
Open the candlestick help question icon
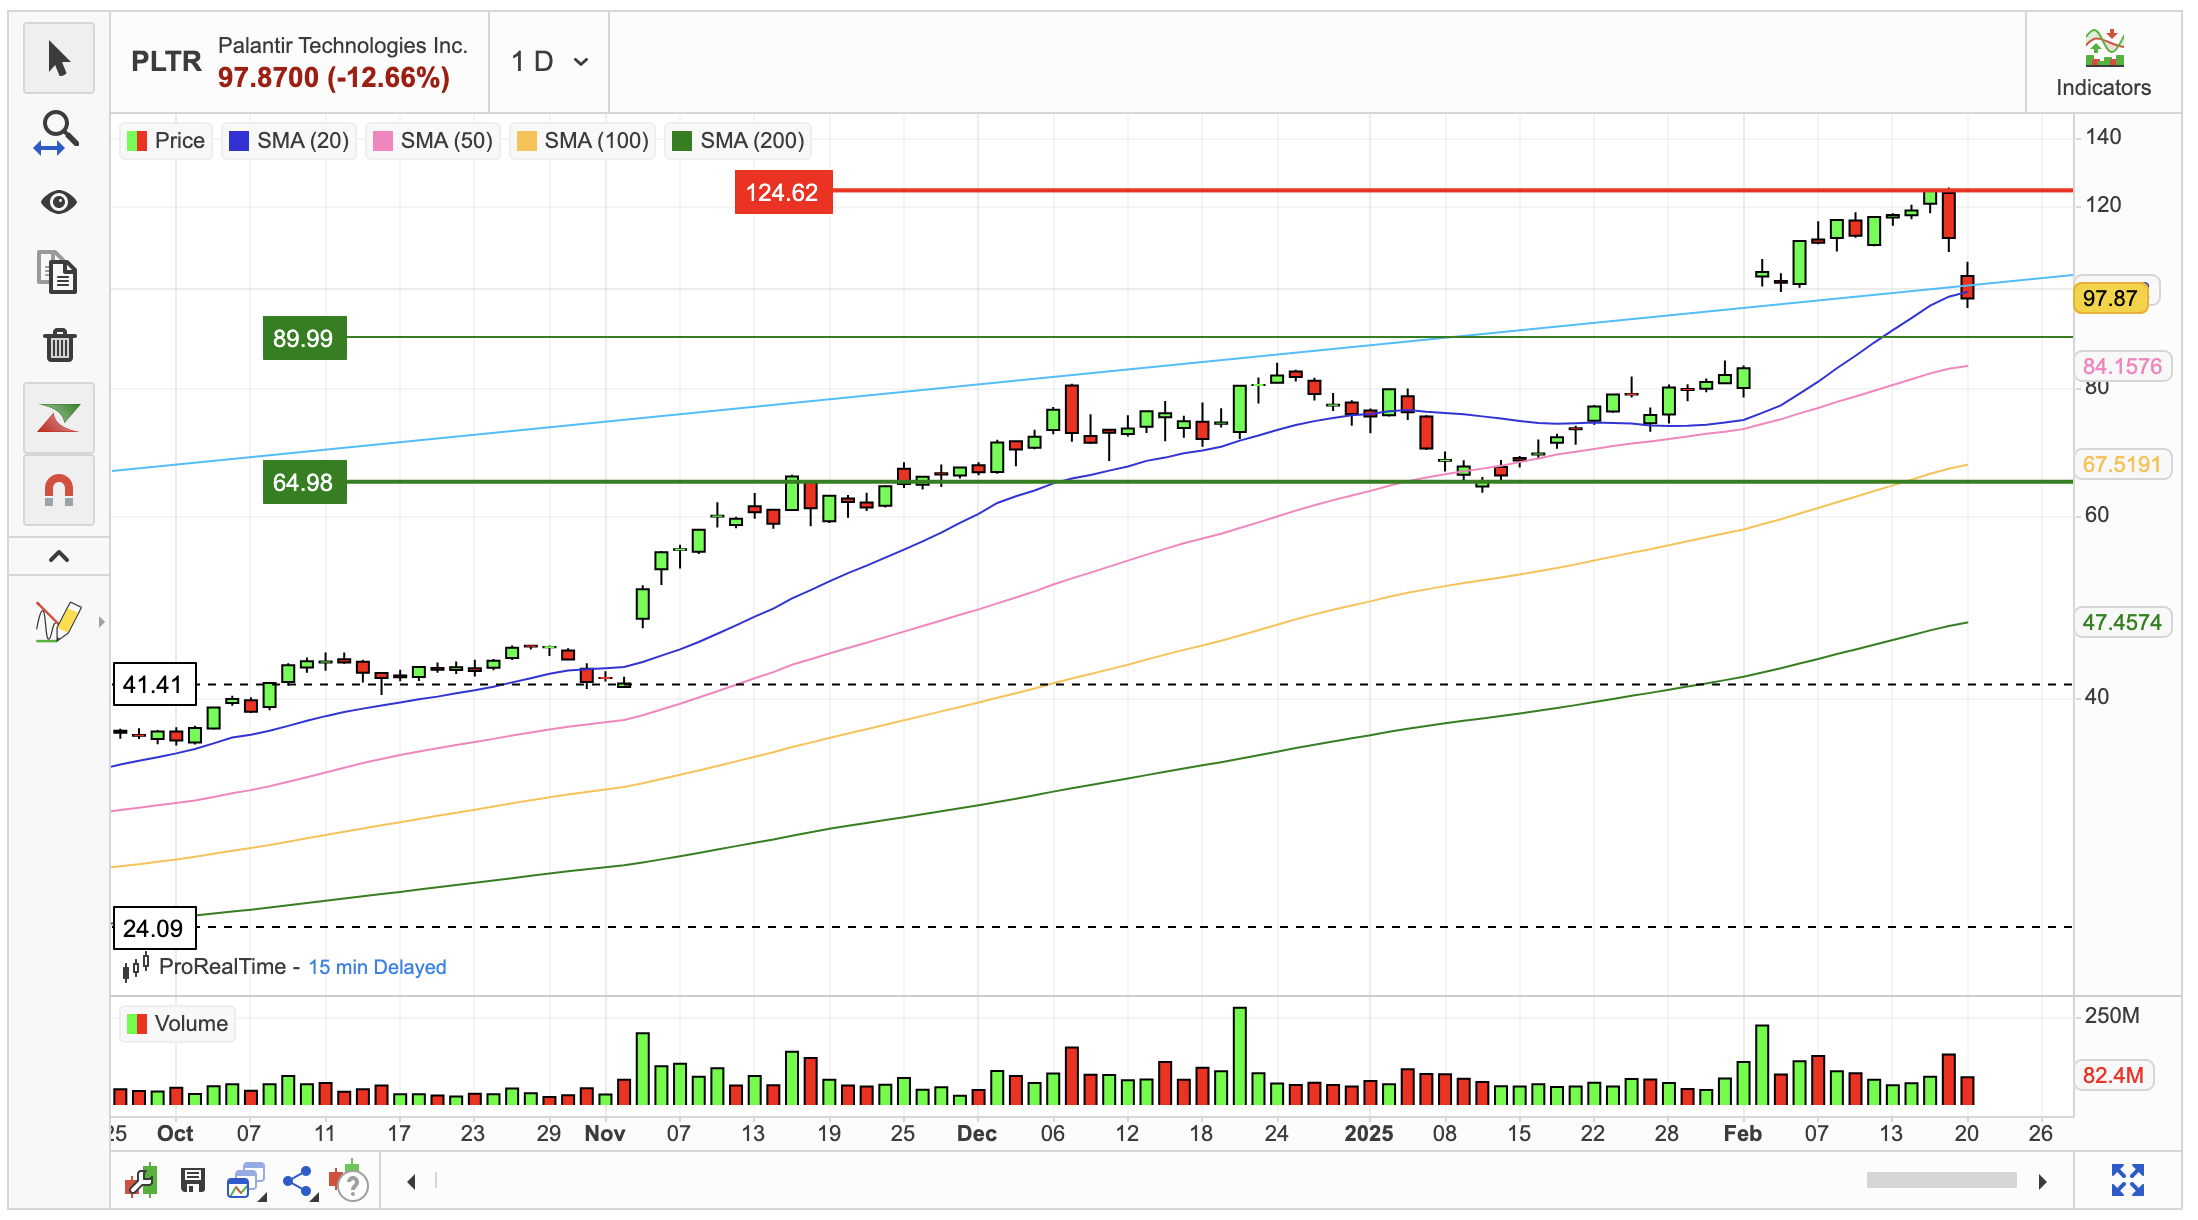[x=349, y=1181]
